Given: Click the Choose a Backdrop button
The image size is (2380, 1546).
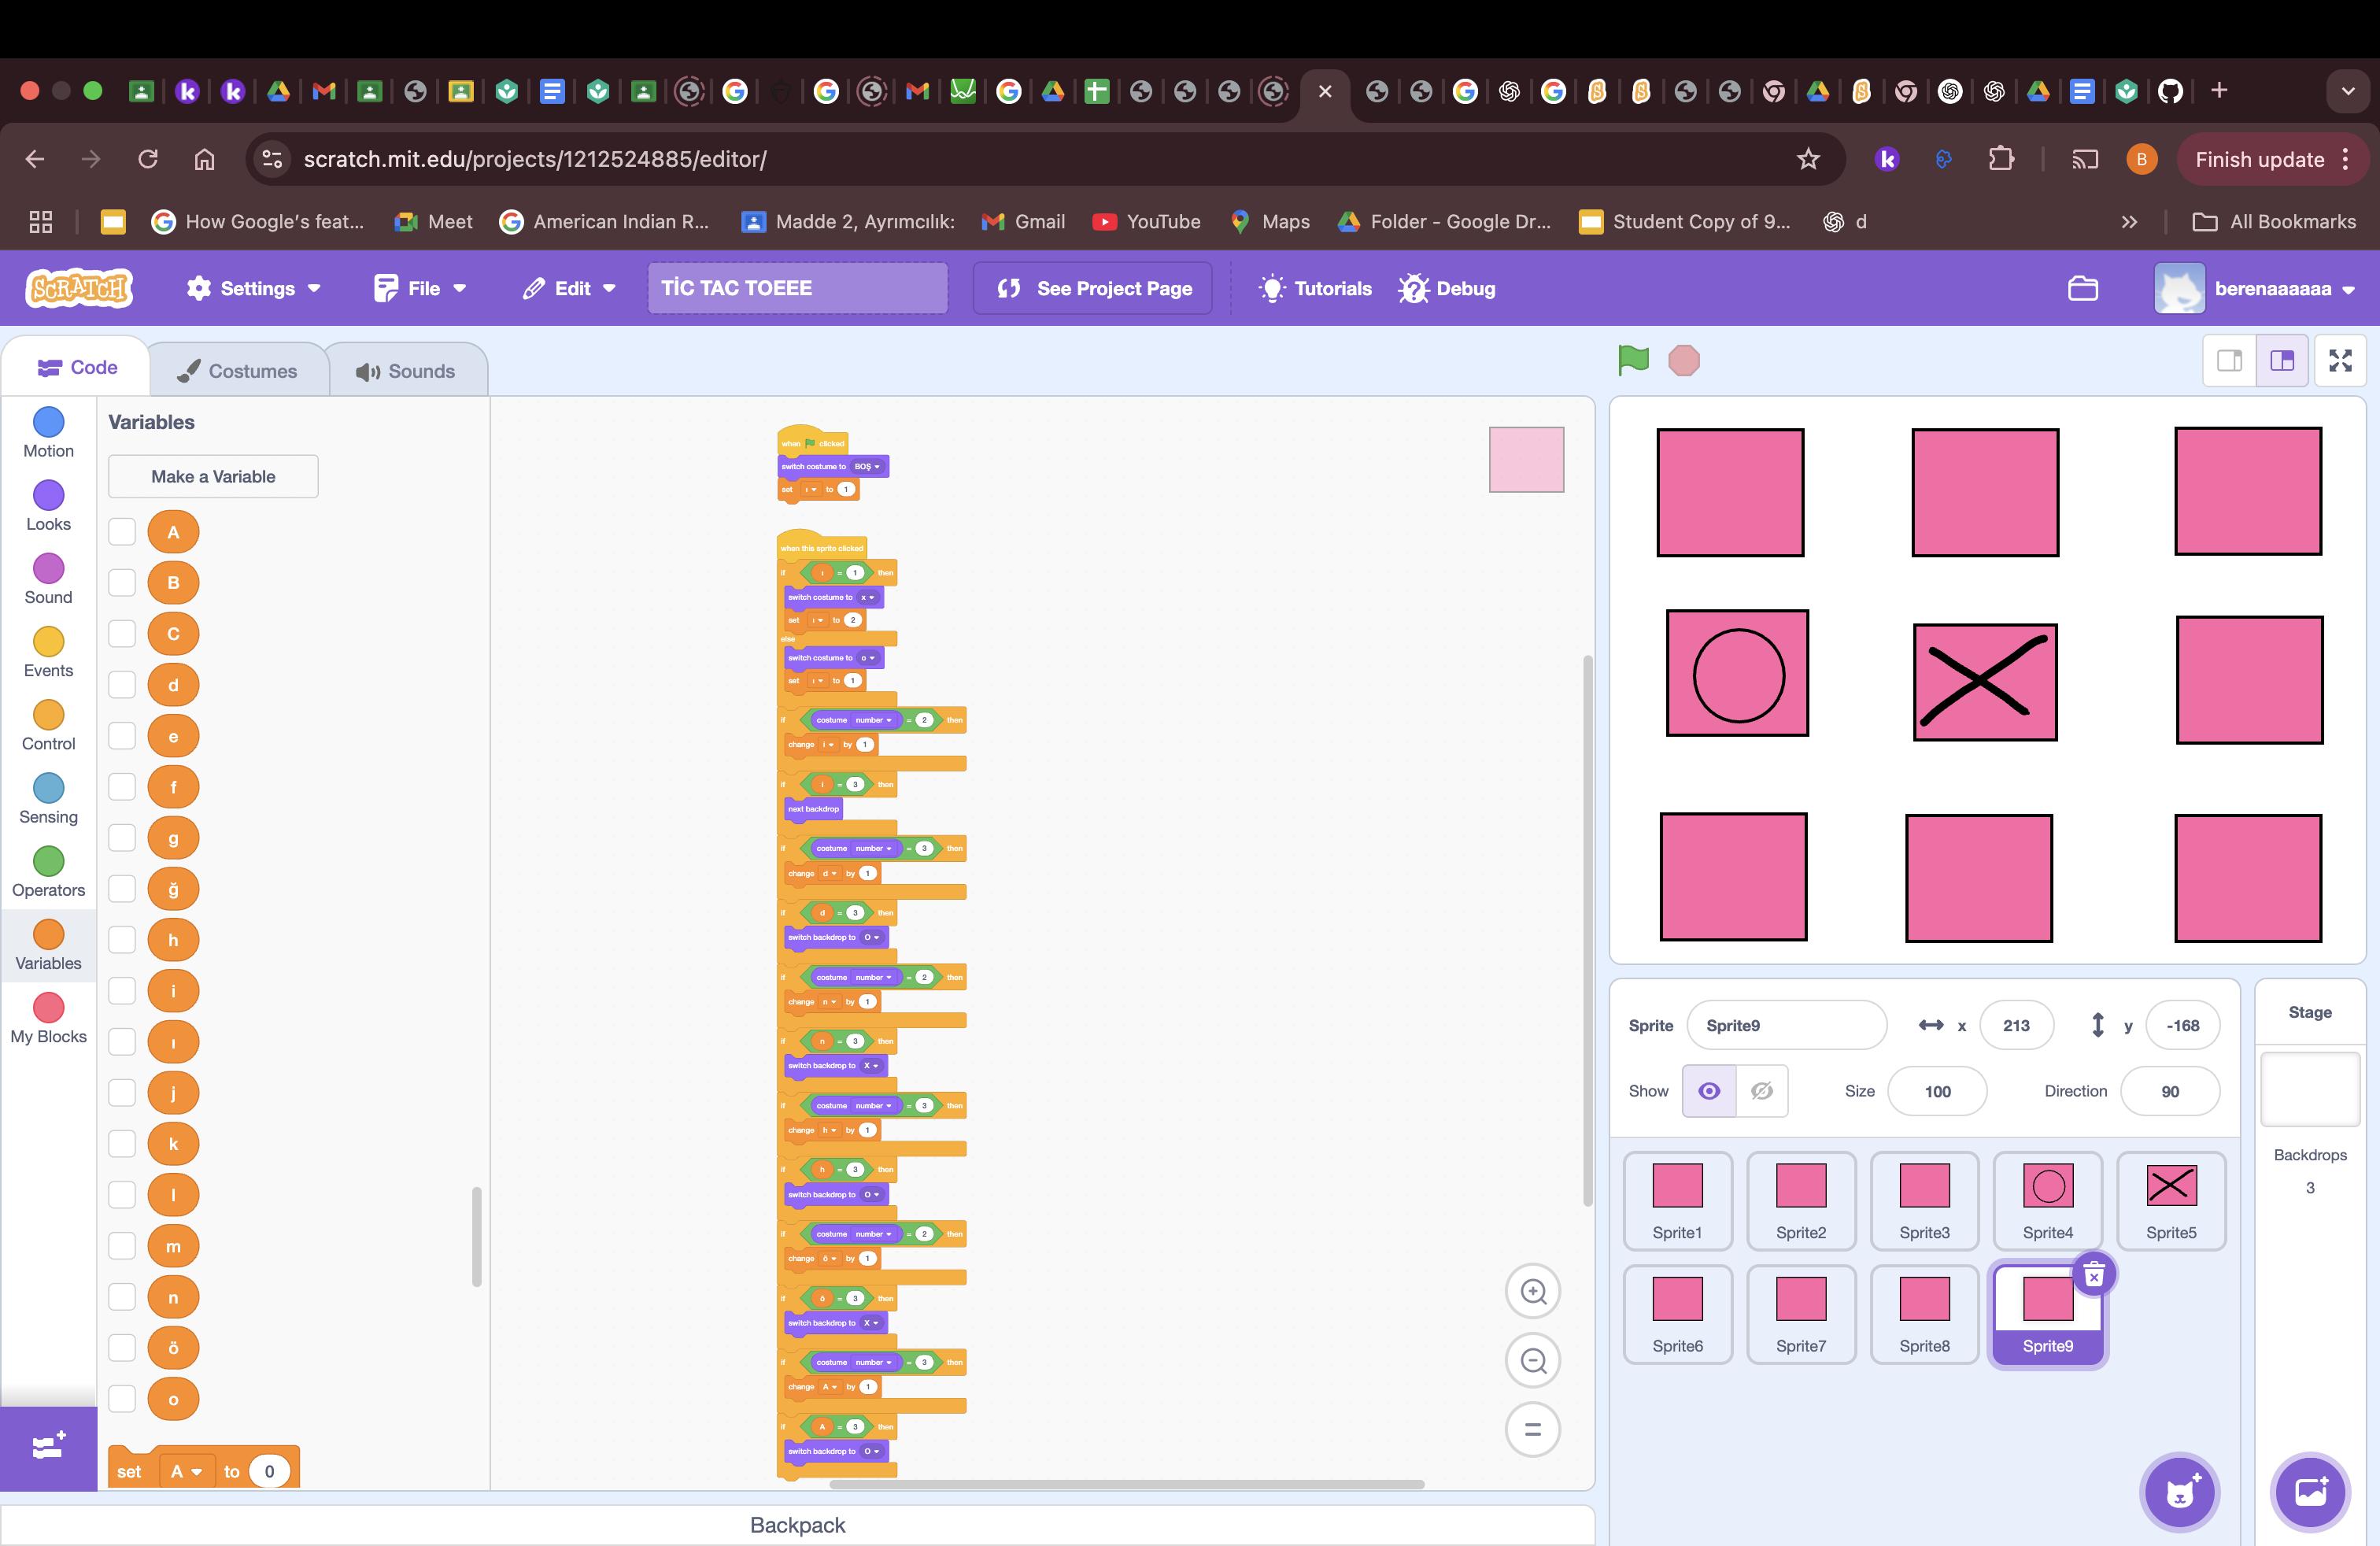Looking at the screenshot, I should 2309,1493.
